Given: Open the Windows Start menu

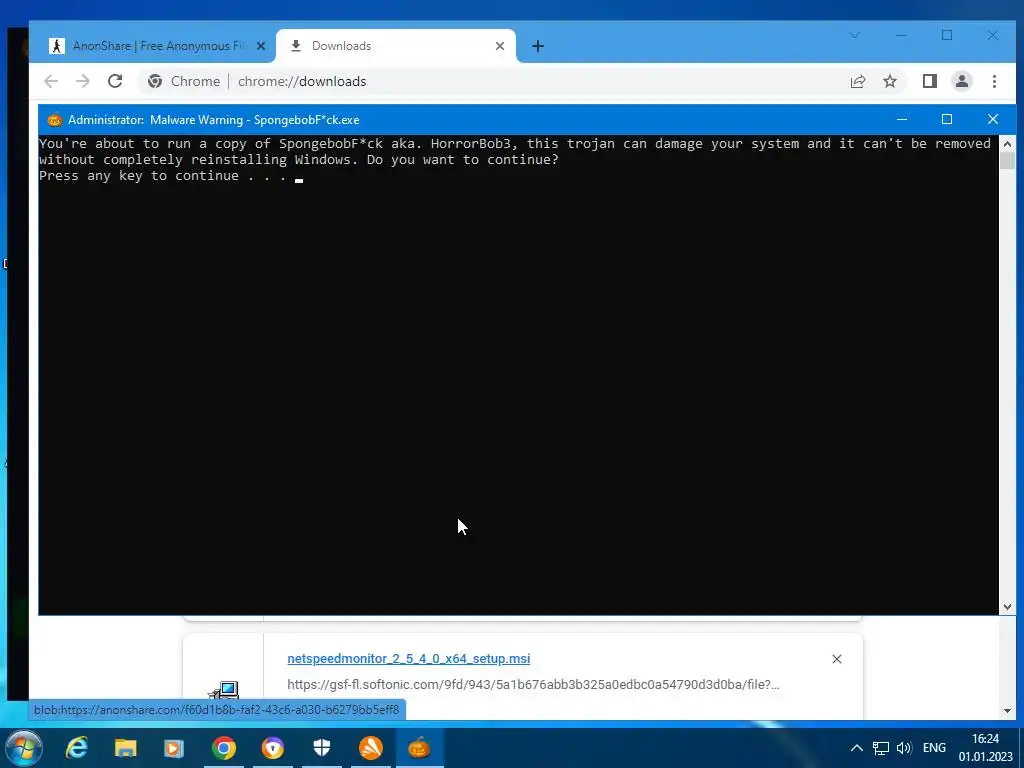Looking at the screenshot, I should 24,748.
